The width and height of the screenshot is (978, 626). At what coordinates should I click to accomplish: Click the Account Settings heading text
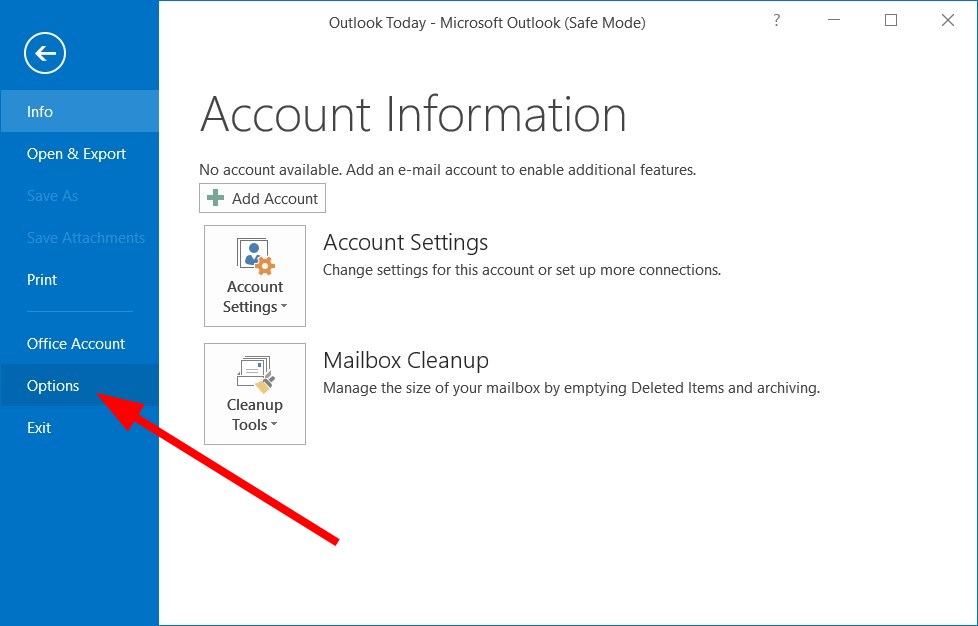tap(405, 242)
